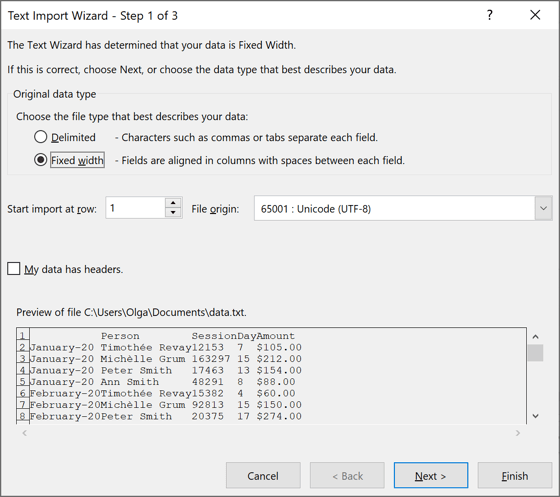The image size is (560, 497).
Task: Click the Start import at row label
Action: [52, 209]
